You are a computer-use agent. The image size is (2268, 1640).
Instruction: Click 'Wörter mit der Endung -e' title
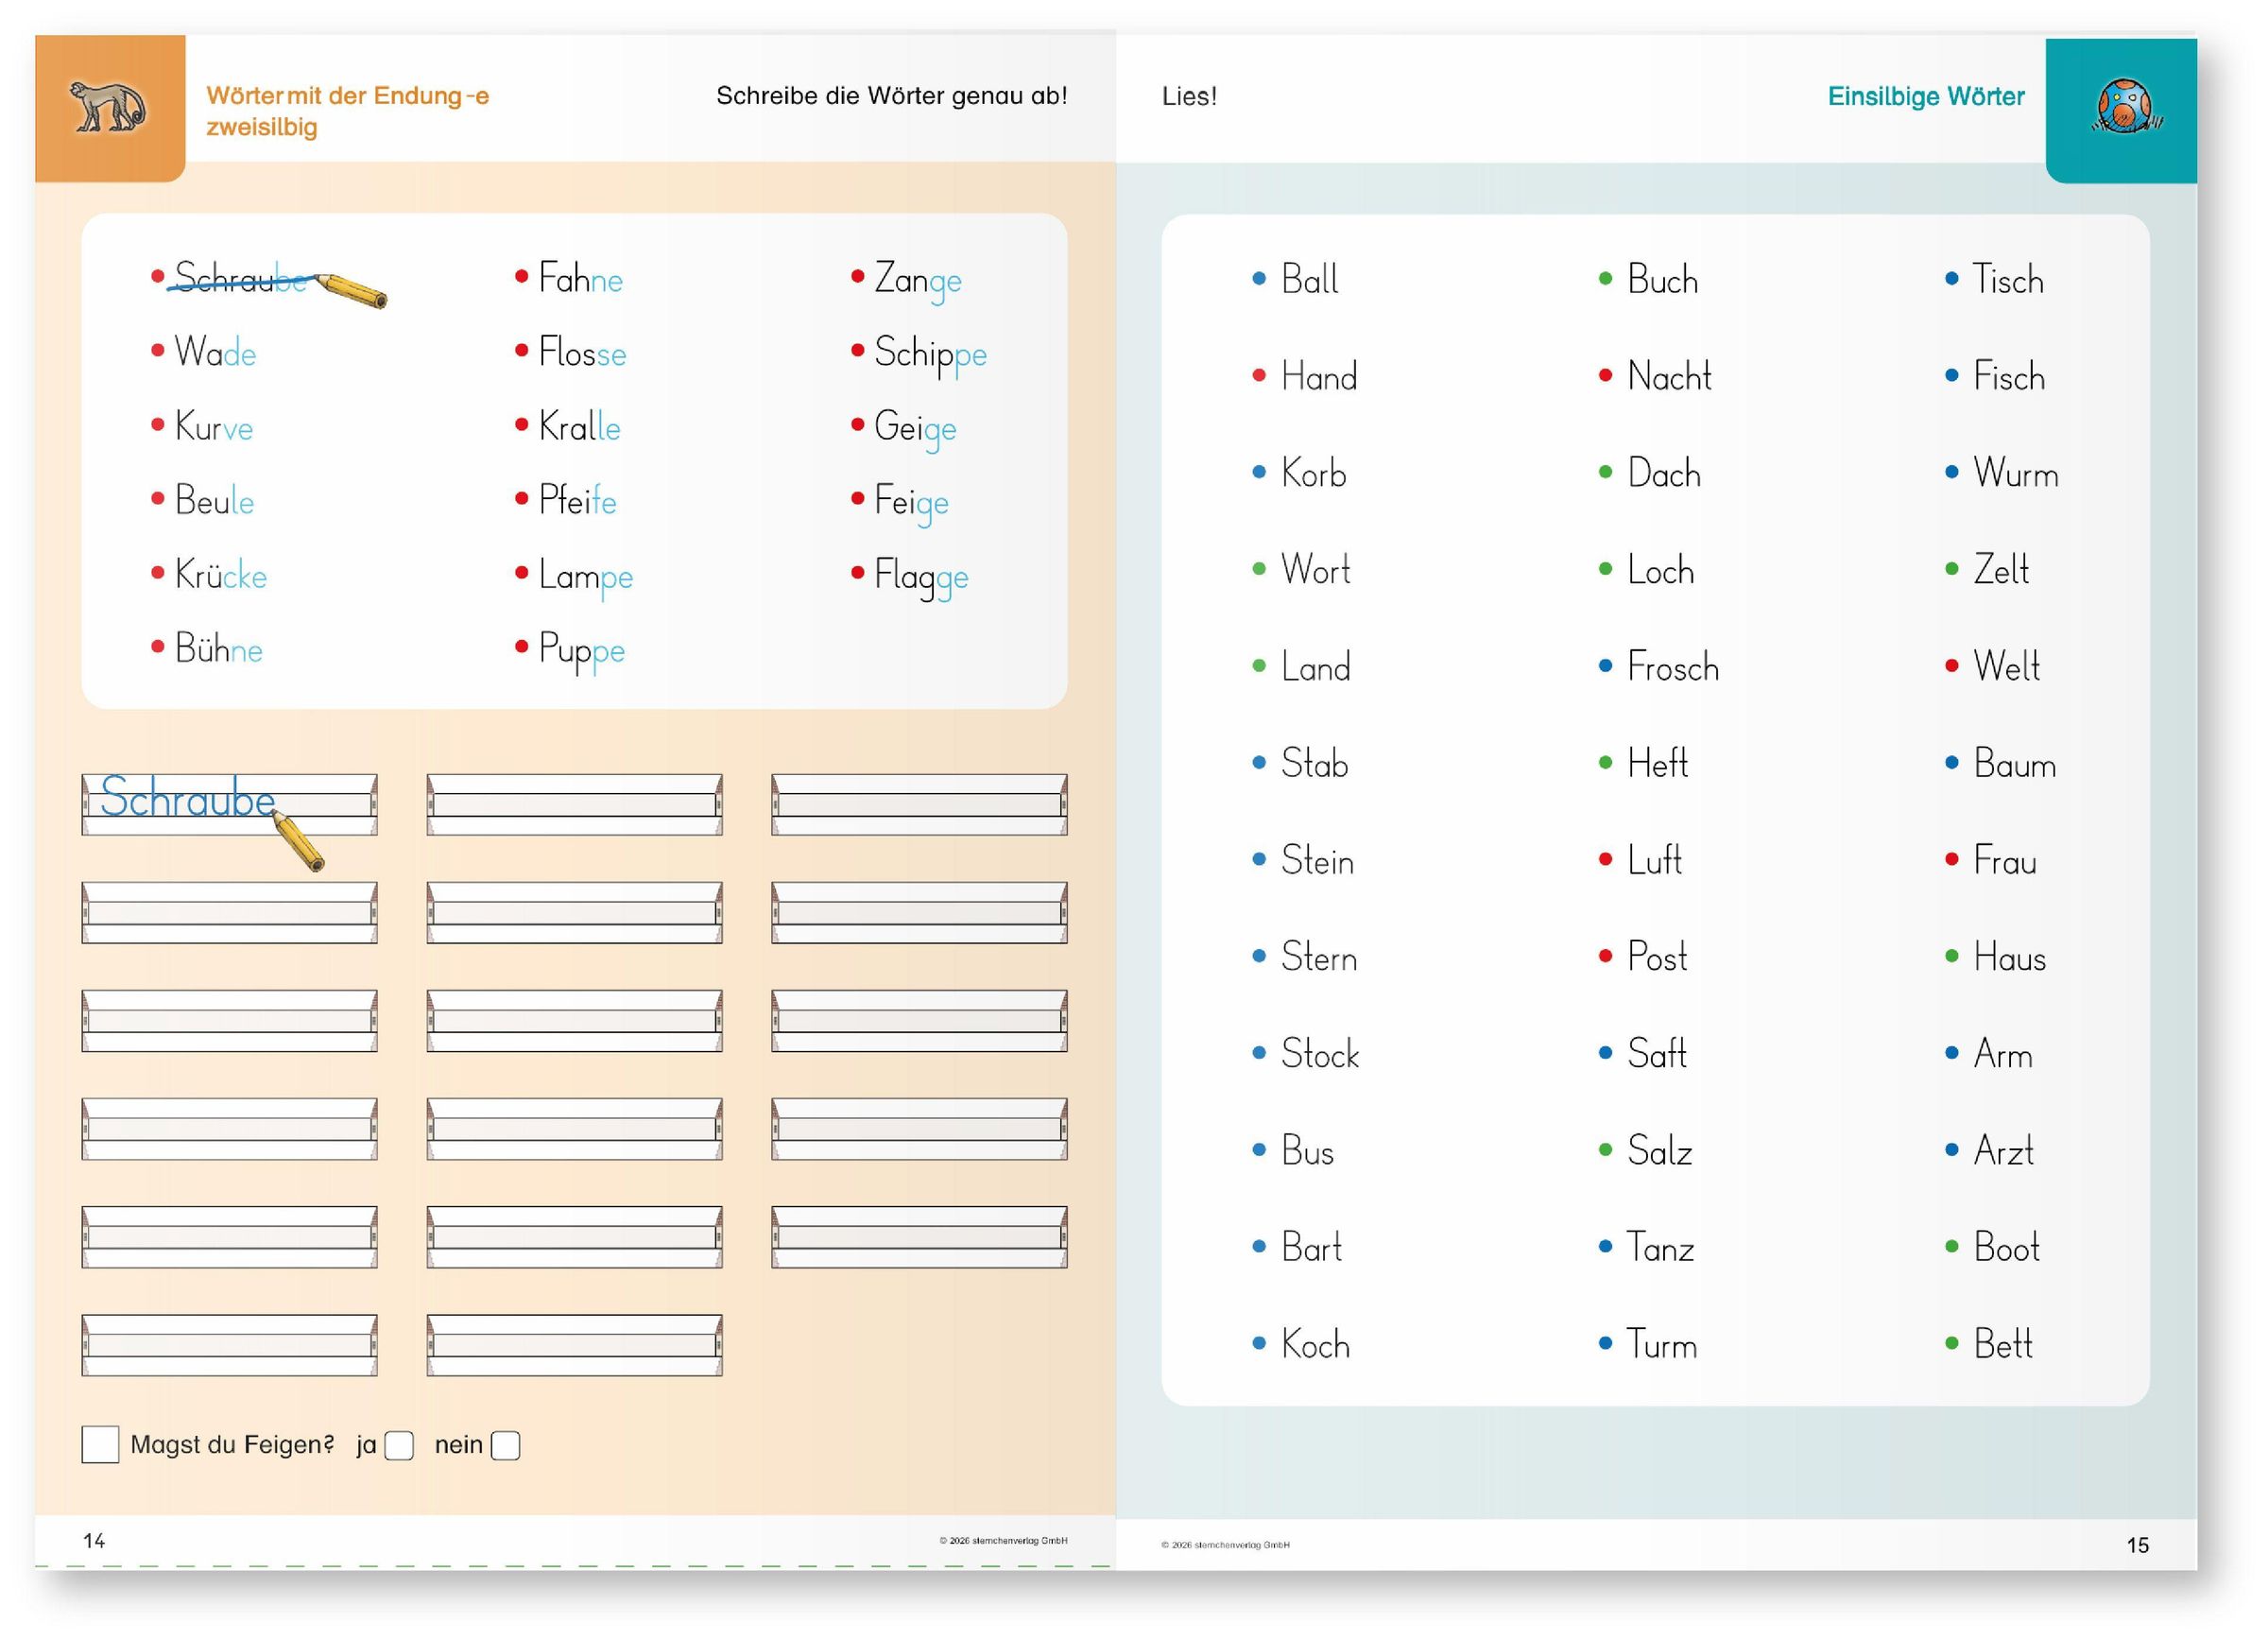347,96
